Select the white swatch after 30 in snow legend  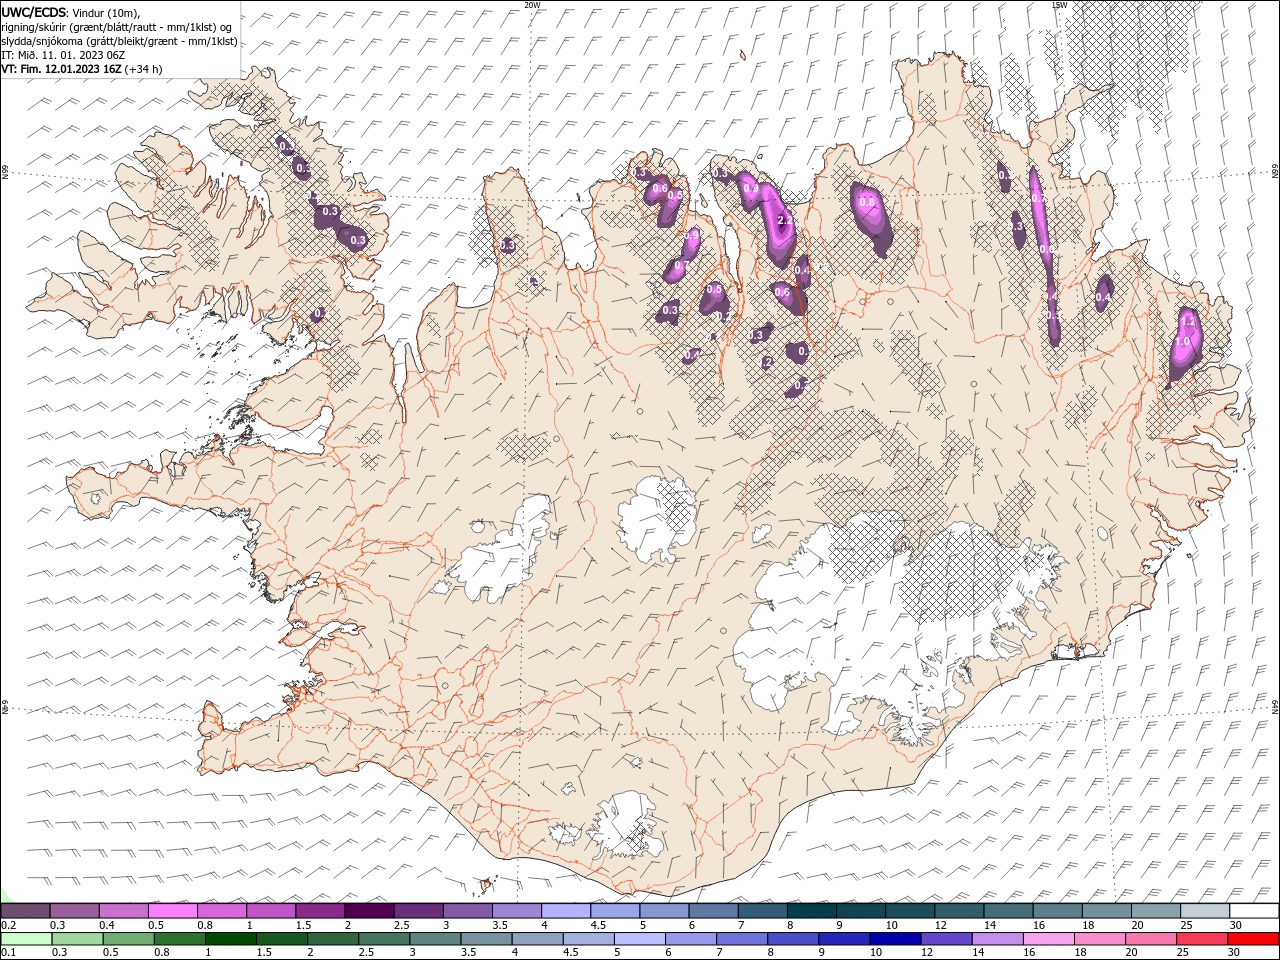tap(1254, 910)
